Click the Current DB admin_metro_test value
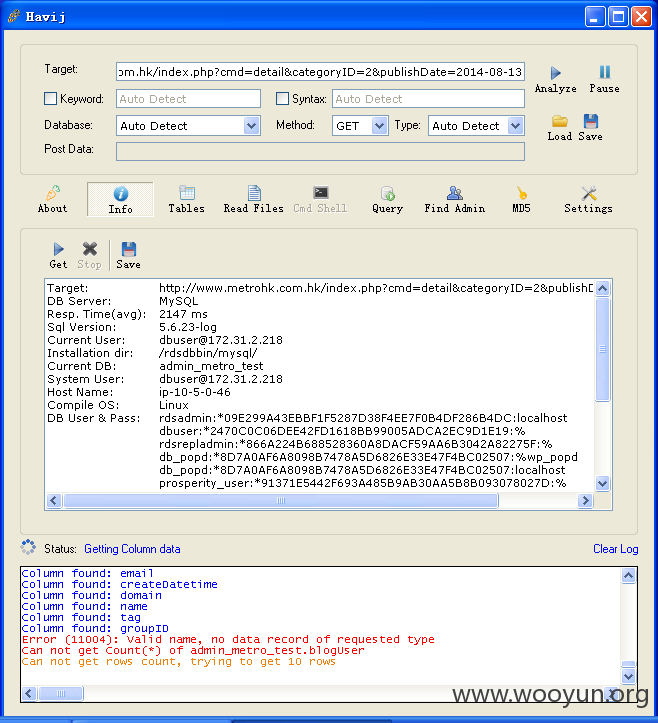The width and height of the screenshot is (658, 723). point(211,366)
